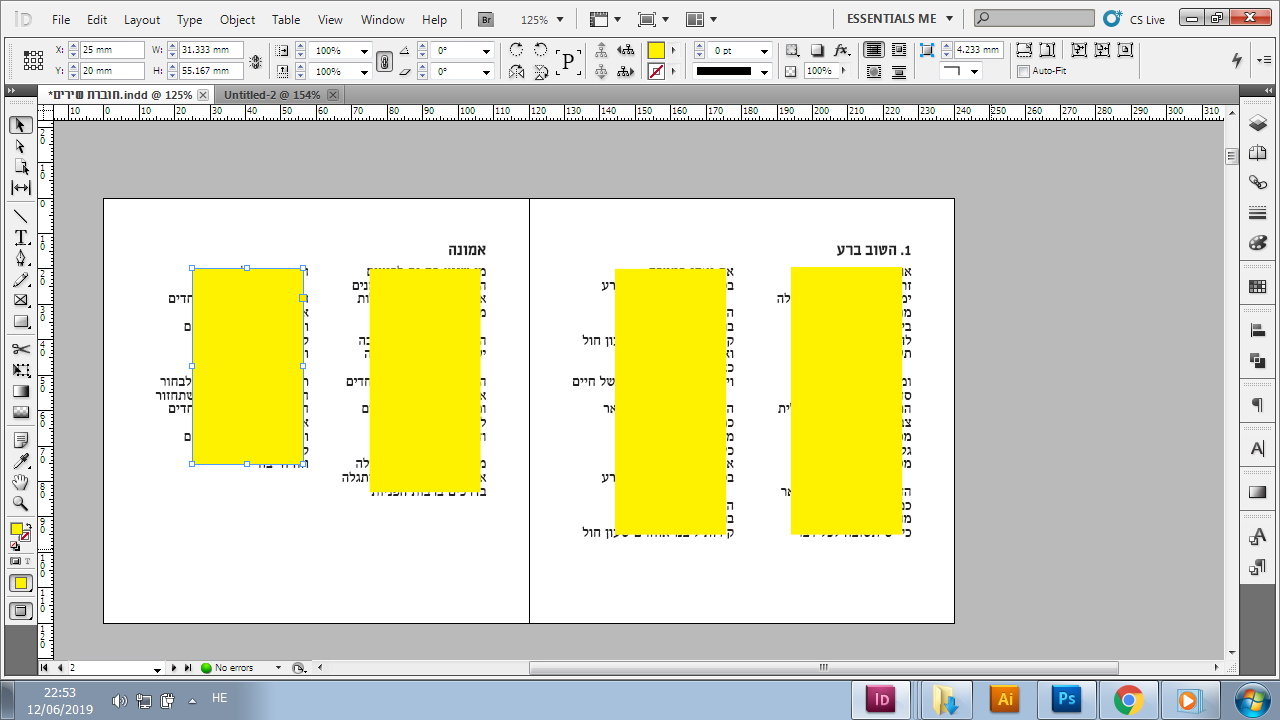The width and height of the screenshot is (1280, 720).
Task: Open the corner shape dropdown
Action: point(975,72)
